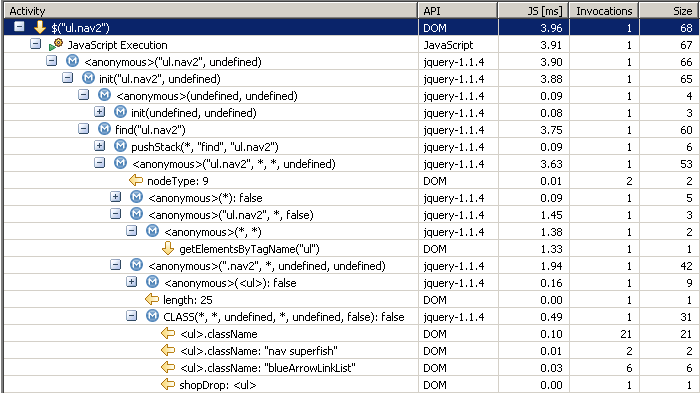Expand the <anonymous>(<ul>): false node
The width and height of the screenshot is (700, 393).
point(131,282)
